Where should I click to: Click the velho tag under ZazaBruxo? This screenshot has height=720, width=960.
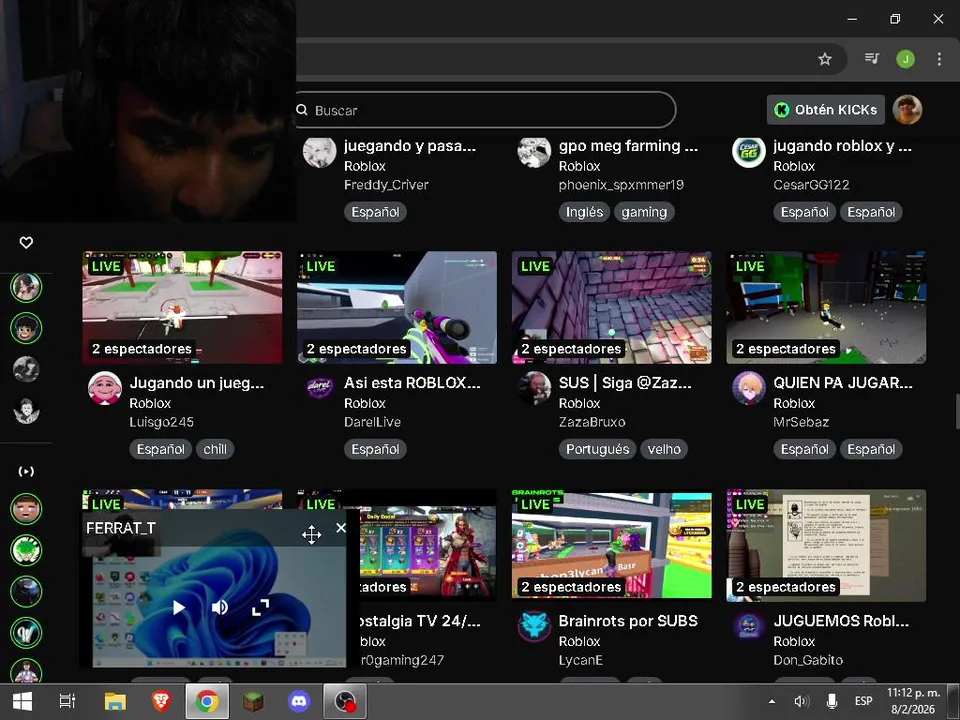point(664,449)
